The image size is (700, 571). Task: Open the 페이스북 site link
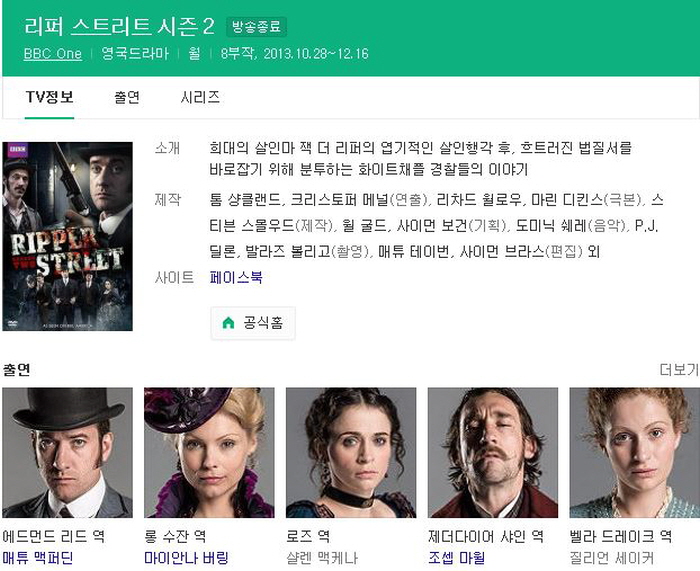(x=236, y=277)
